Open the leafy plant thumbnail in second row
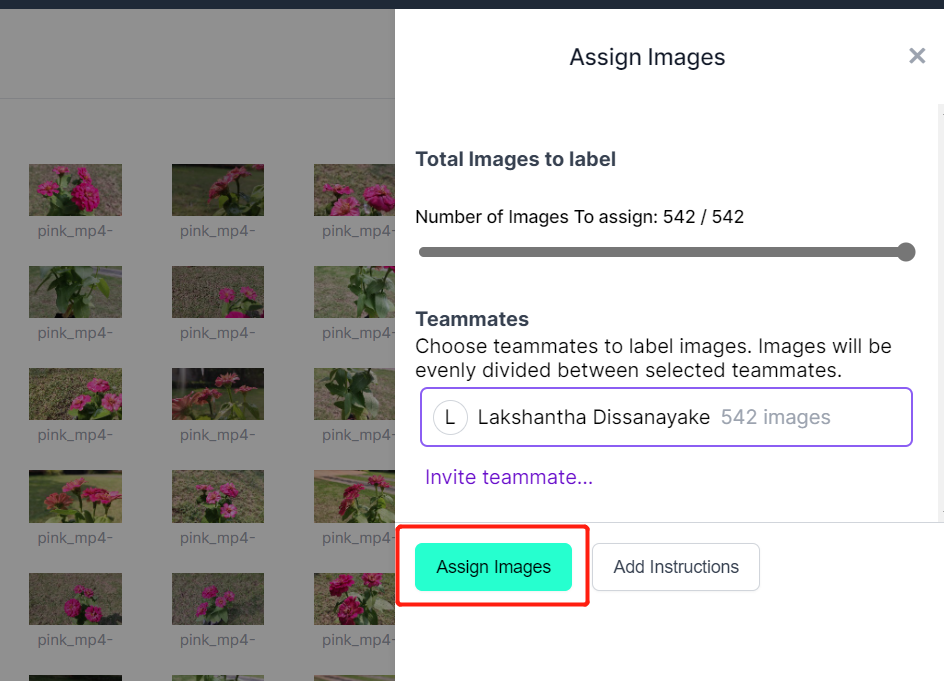This screenshot has height=681, width=944. point(75,292)
